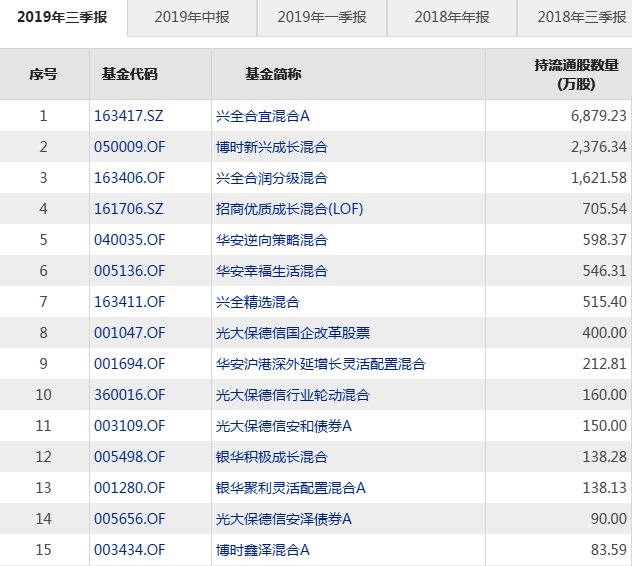The width and height of the screenshot is (632, 566).
Task: Click the 基金简称 column header
Action: (x=348, y=75)
